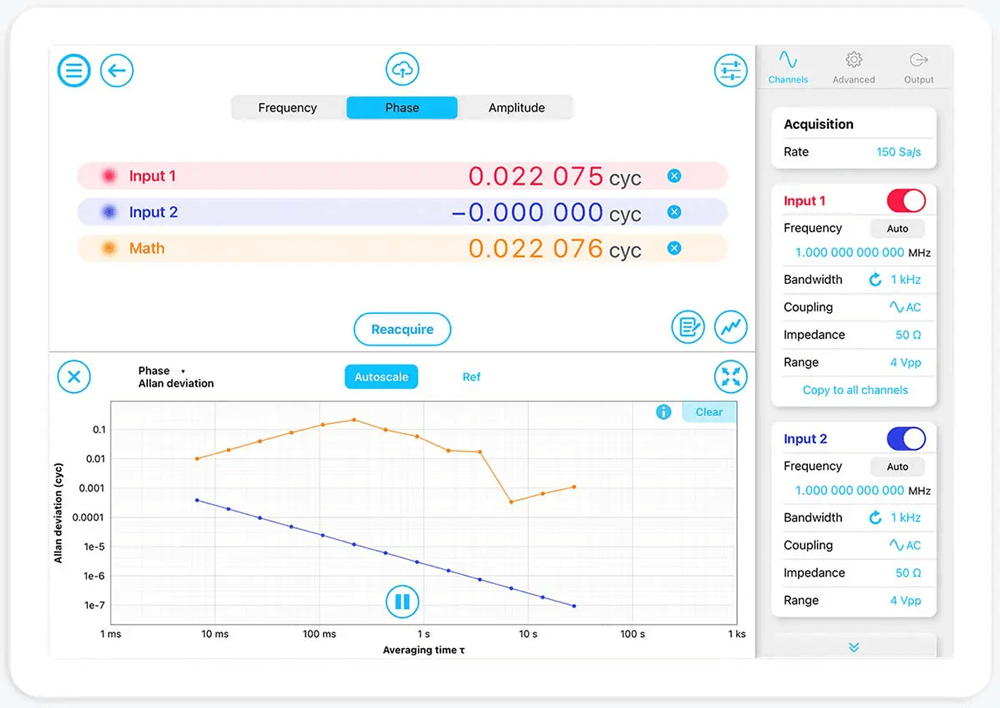The width and height of the screenshot is (1000, 708).
Task: Toggle Auto frequency for Input 1
Action: [897, 228]
